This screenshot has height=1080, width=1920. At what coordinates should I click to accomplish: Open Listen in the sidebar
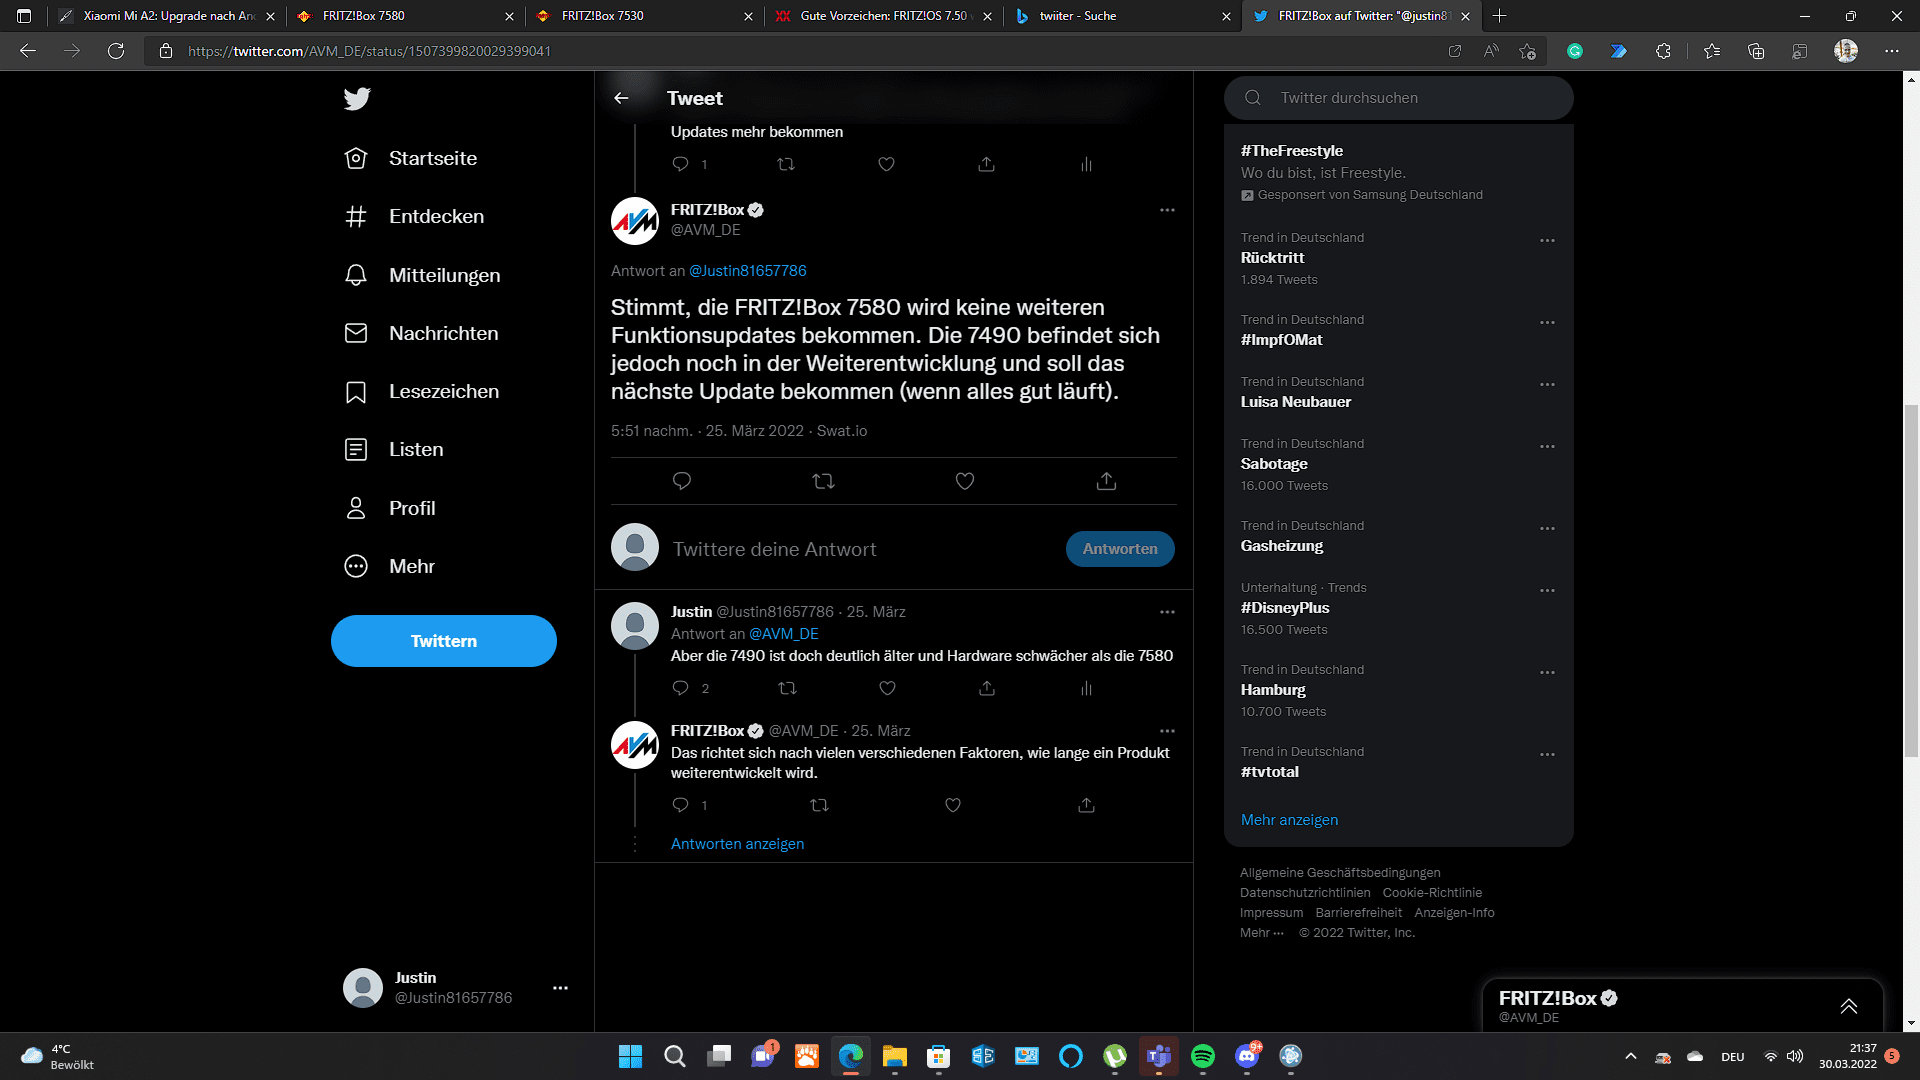[x=395, y=449]
